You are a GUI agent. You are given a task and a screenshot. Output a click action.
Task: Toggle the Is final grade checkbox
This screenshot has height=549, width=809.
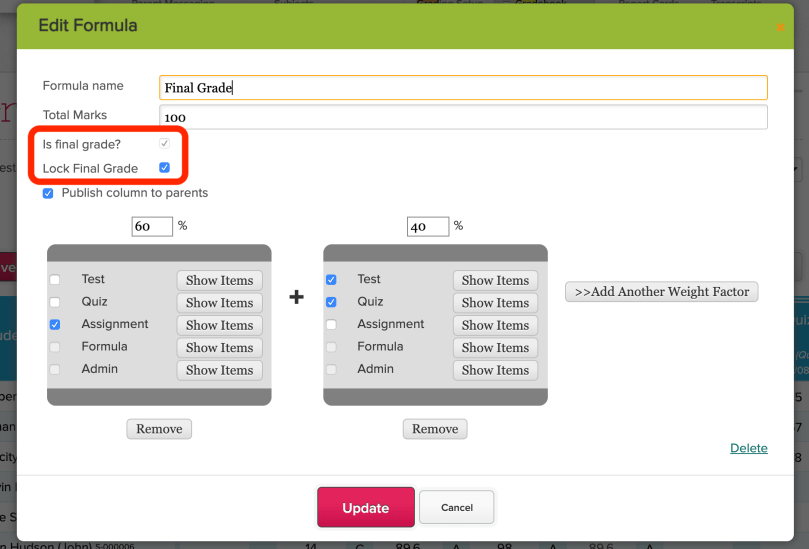(x=164, y=143)
